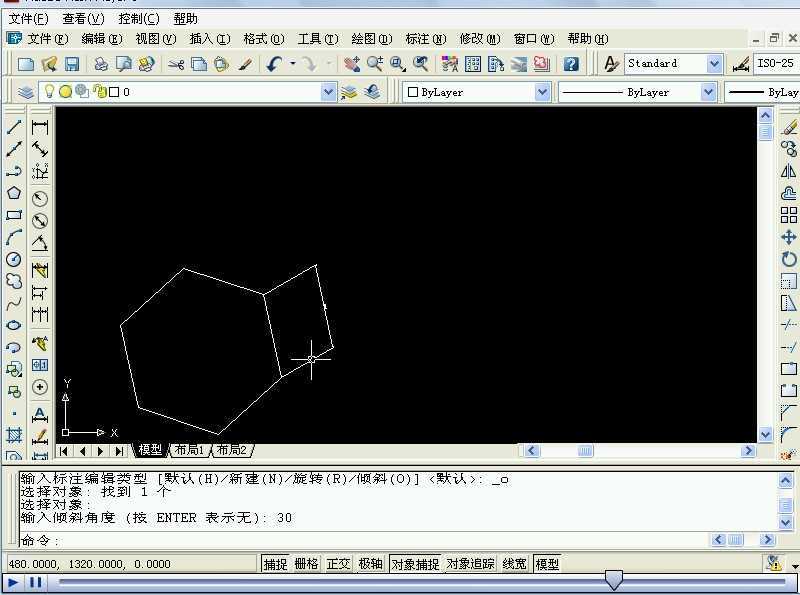Select the Line draw tool

(14, 126)
